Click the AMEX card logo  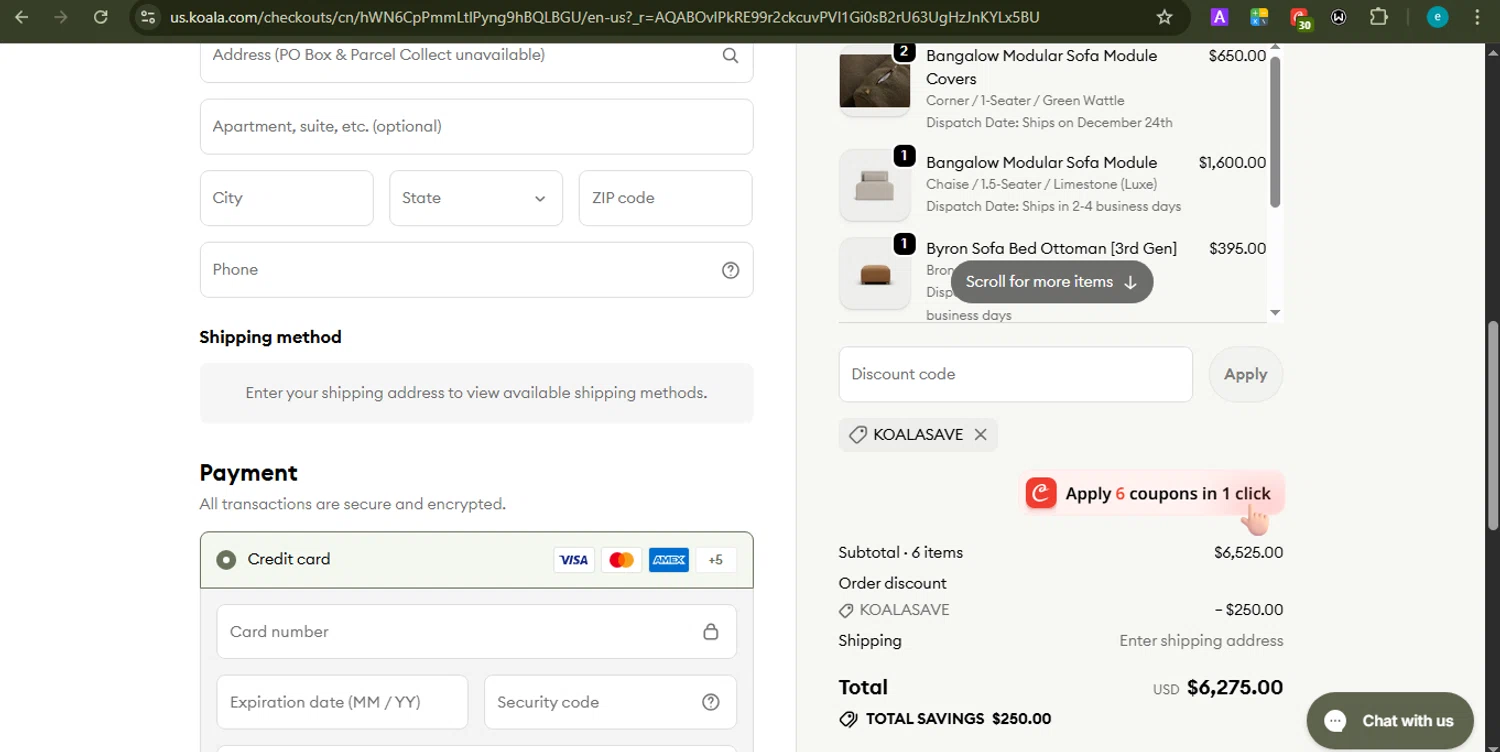(x=668, y=560)
